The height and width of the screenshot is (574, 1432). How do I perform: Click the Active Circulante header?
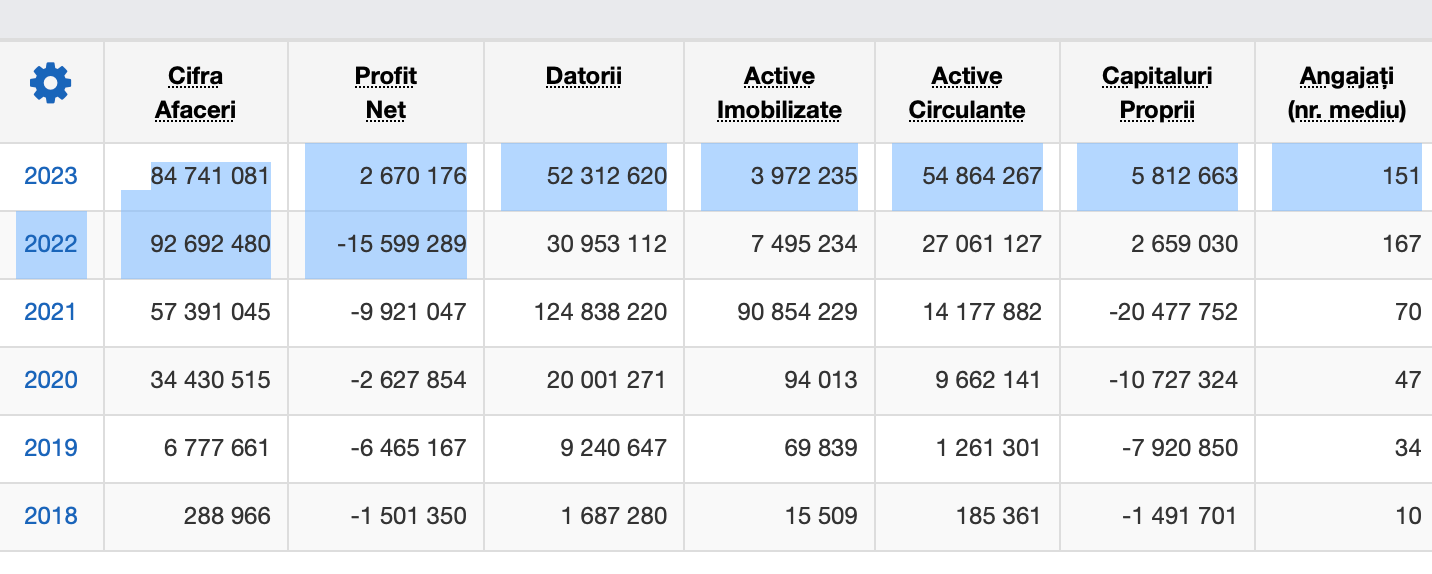[967, 92]
